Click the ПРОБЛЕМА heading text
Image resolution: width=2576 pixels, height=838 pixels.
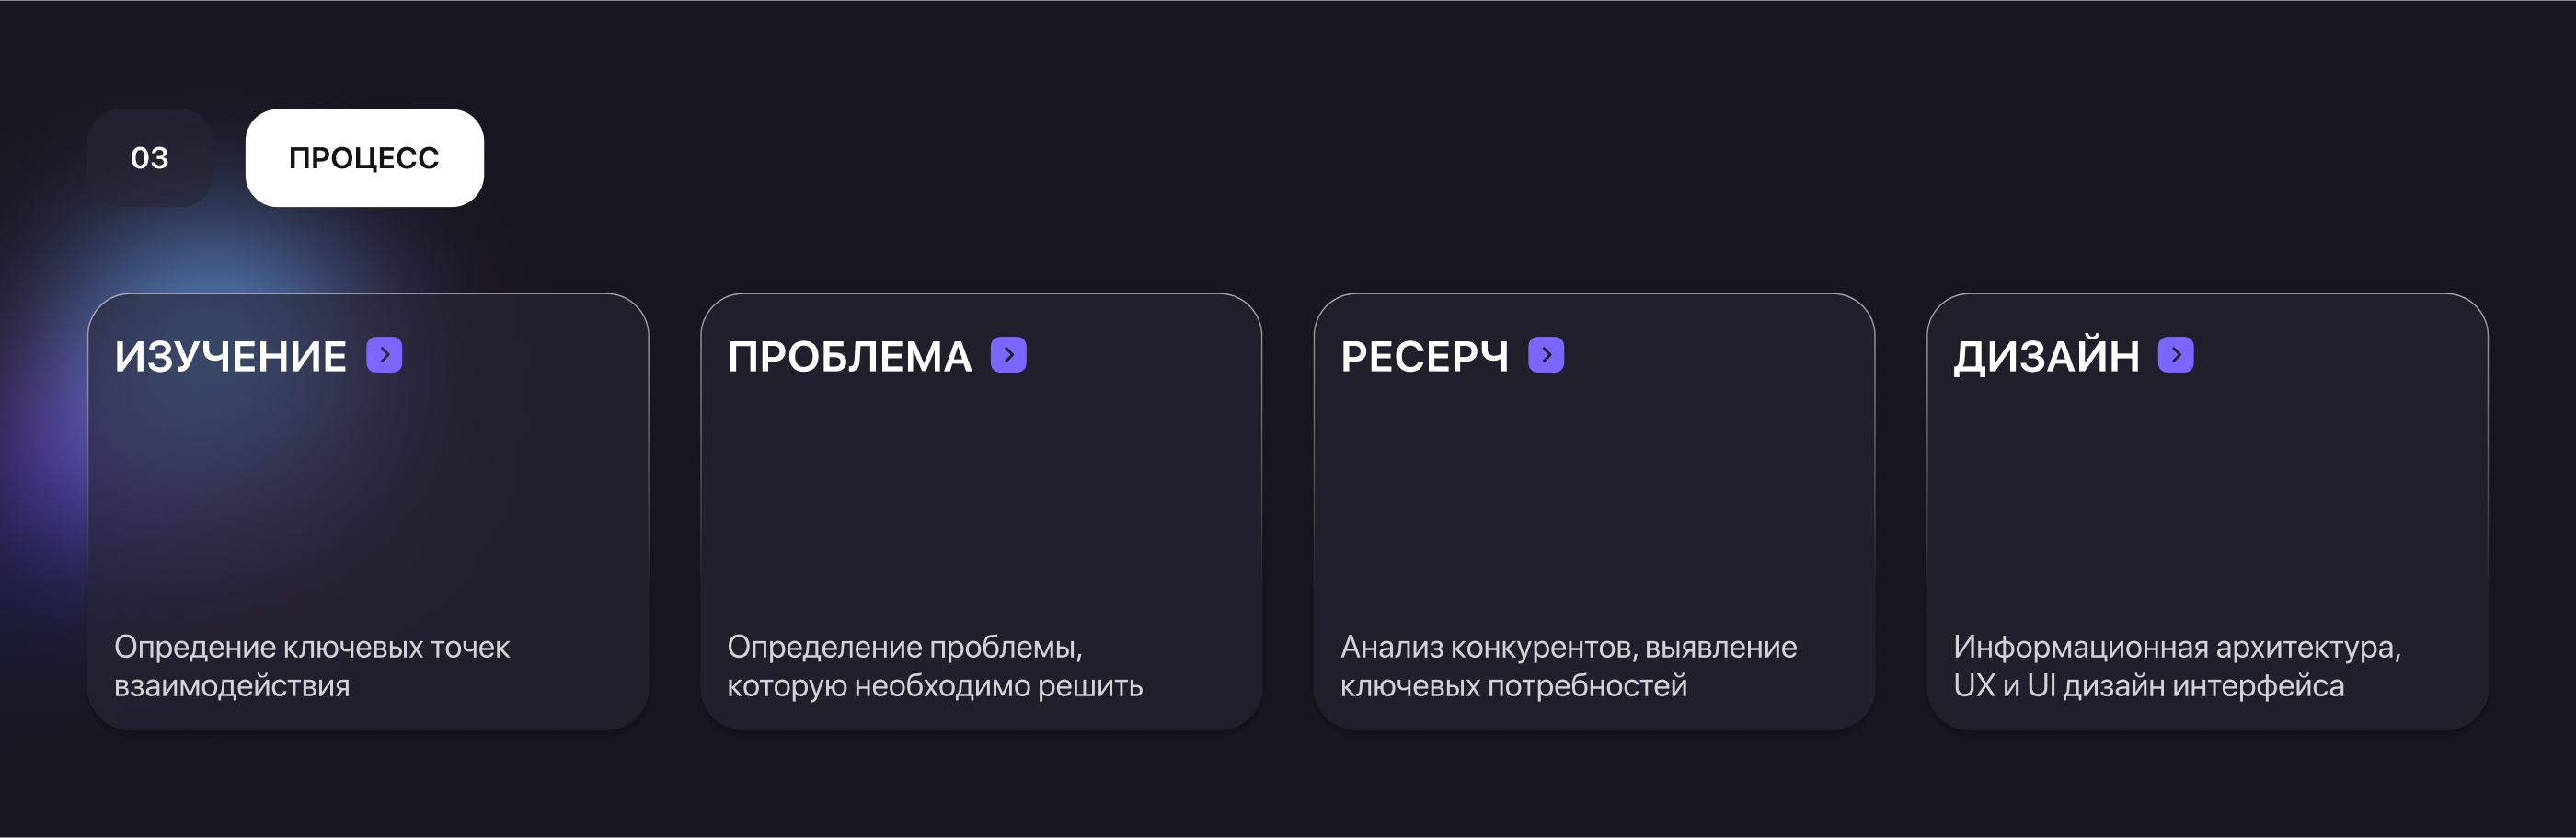(x=849, y=357)
